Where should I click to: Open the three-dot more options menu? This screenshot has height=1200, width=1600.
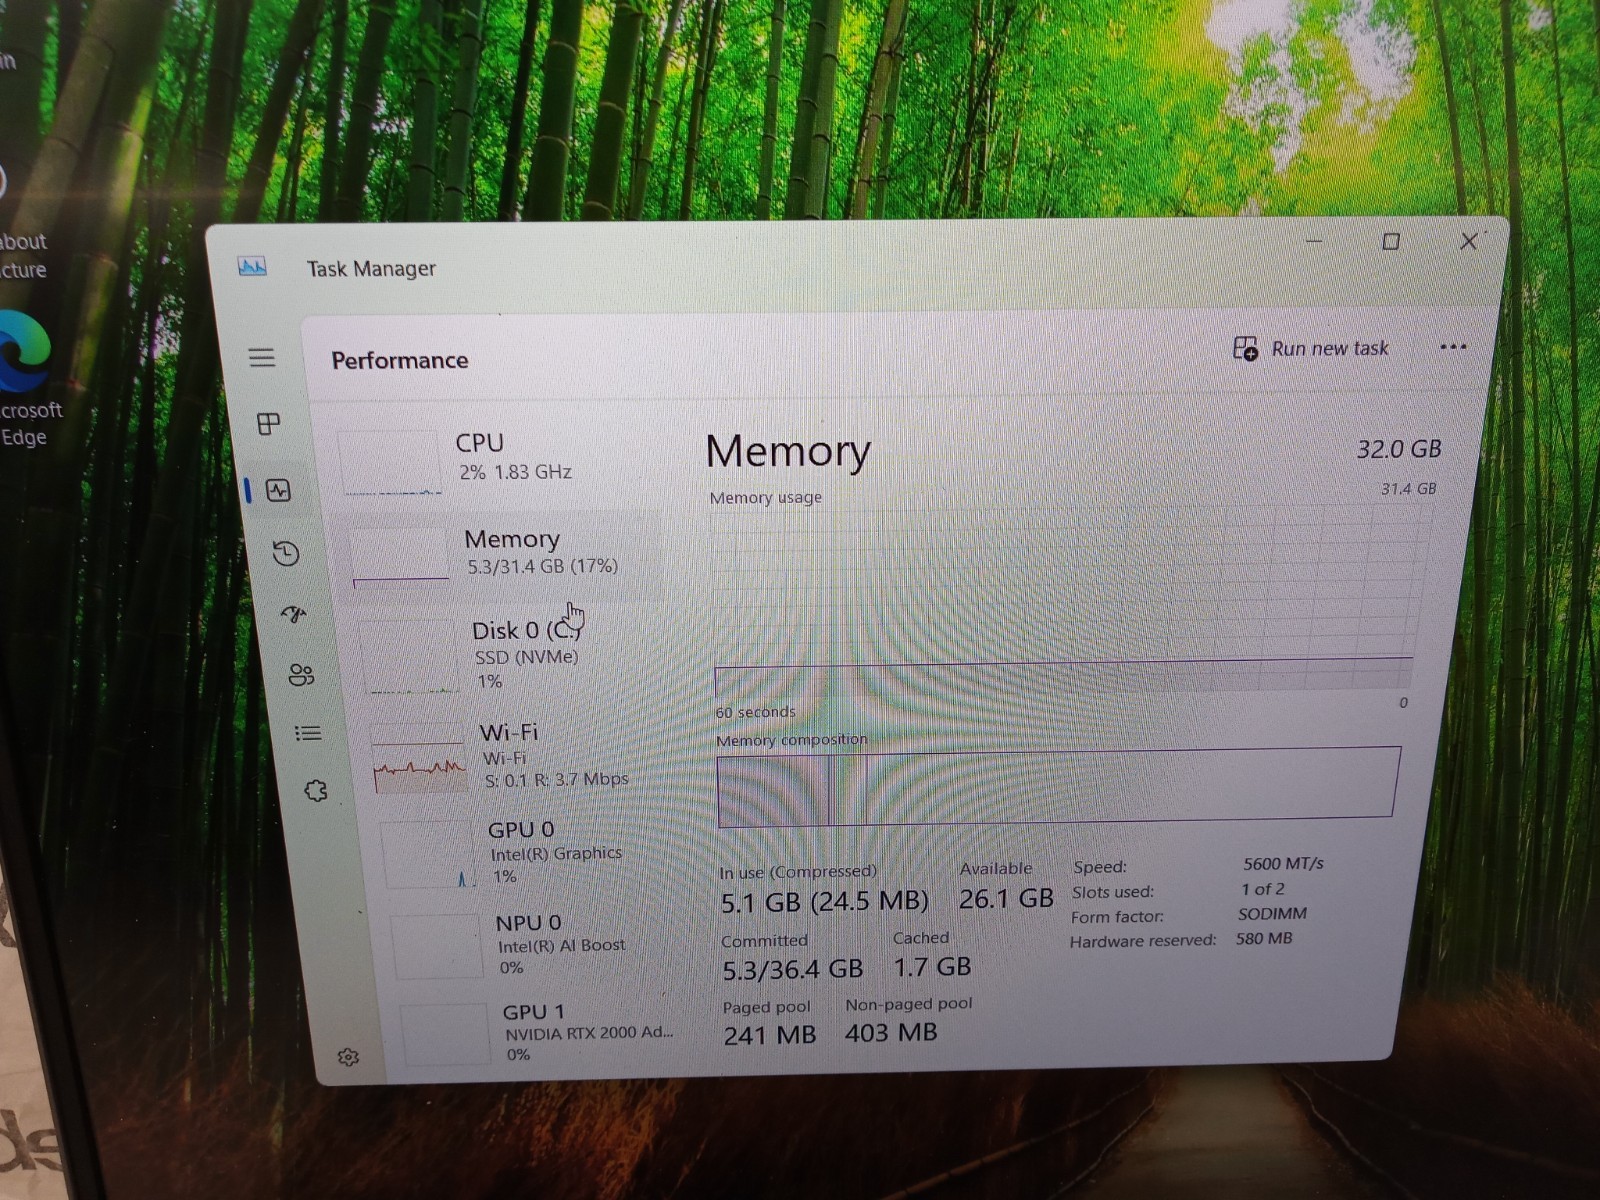(x=1453, y=347)
